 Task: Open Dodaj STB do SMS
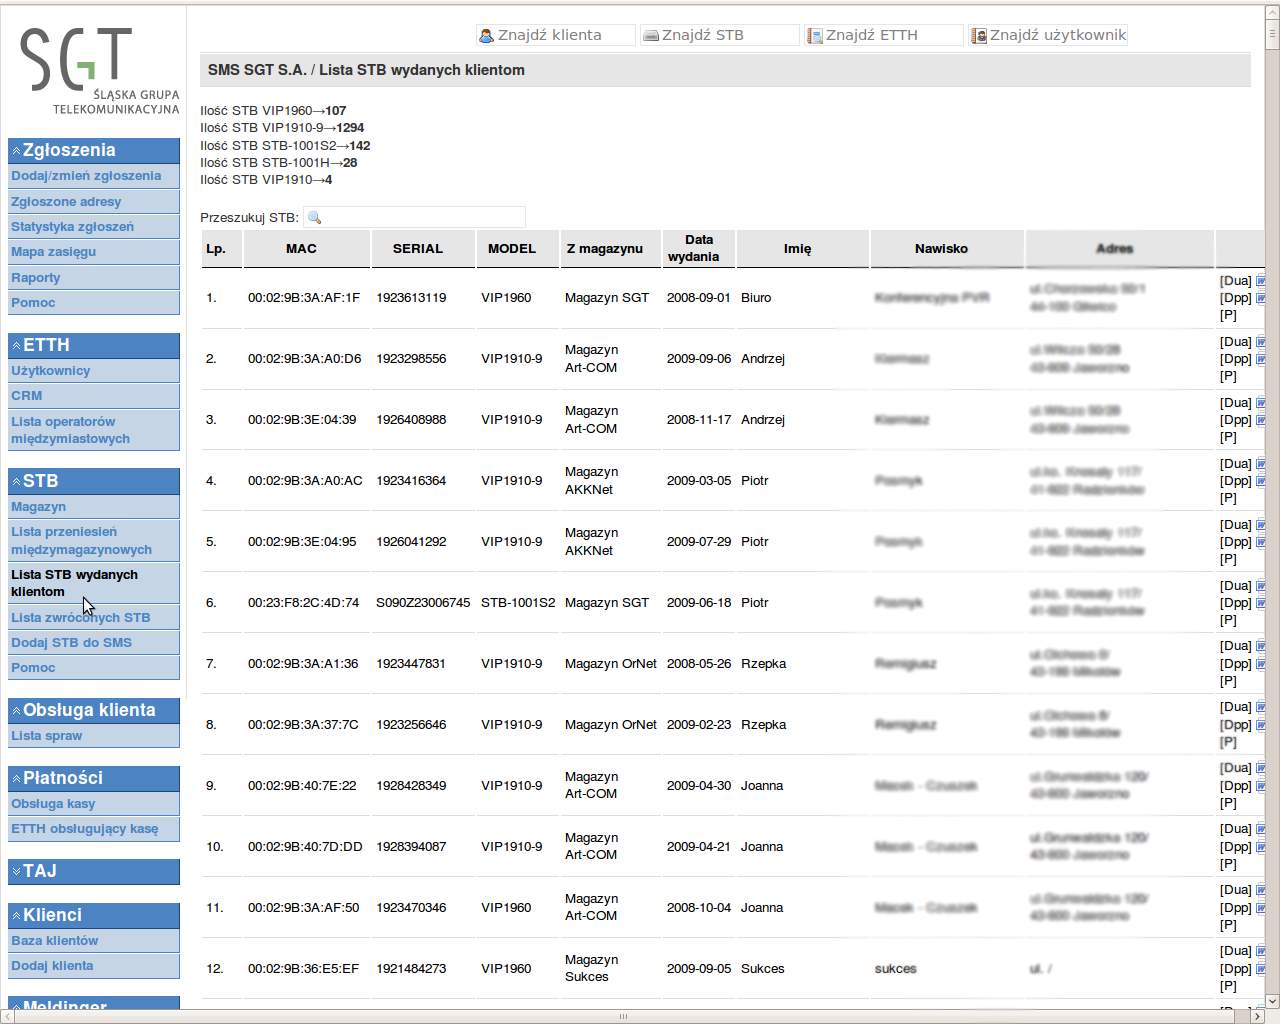coord(94,643)
